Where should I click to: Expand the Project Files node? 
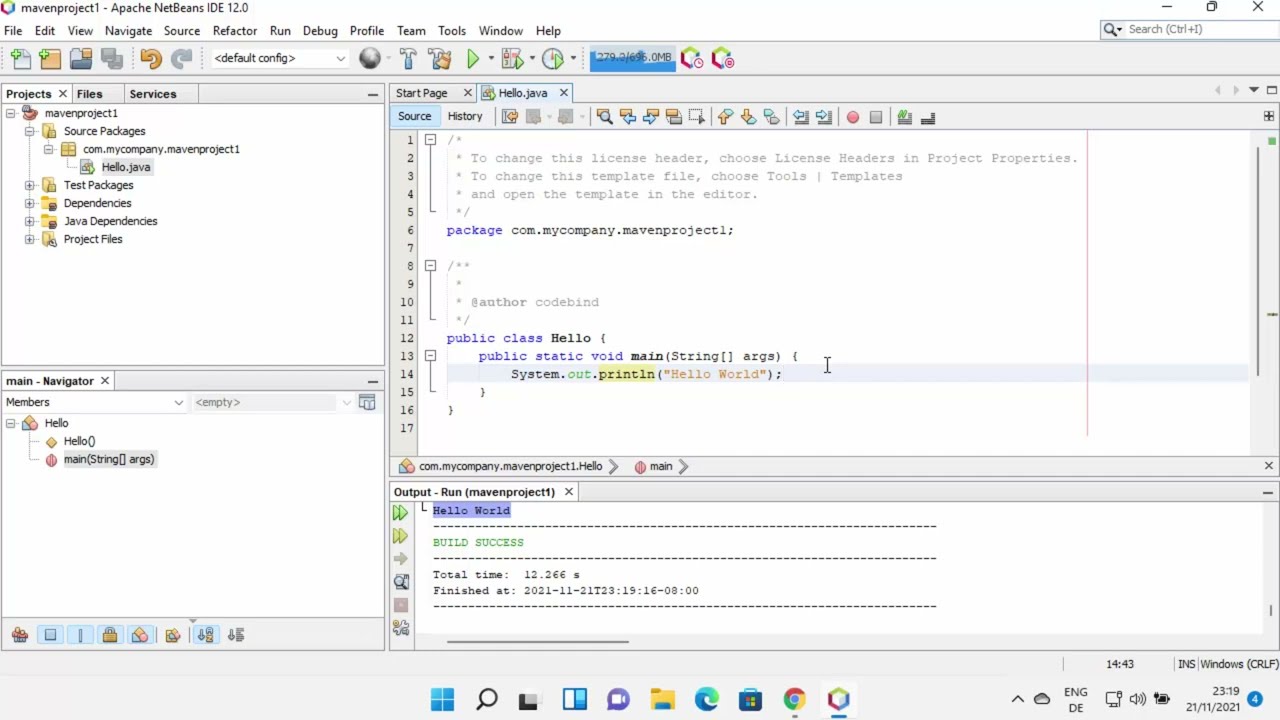[30, 239]
